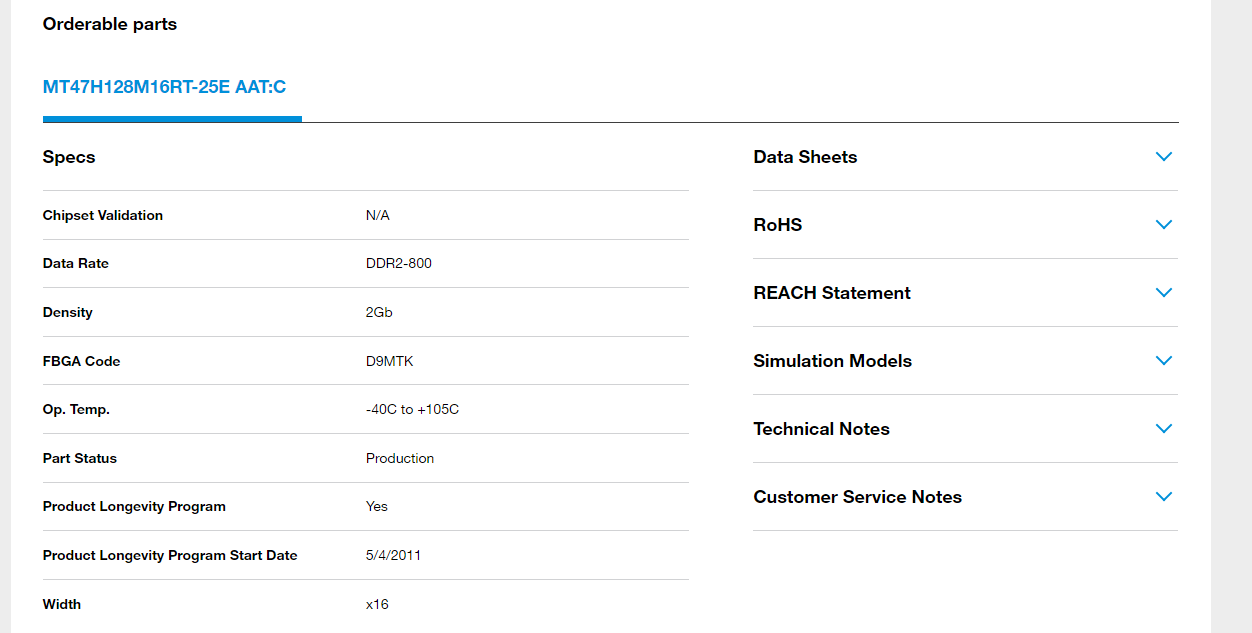Image resolution: width=1252 pixels, height=633 pixels.
Task: Expand the Customer Service Notes chevron
Action: 1163,497
